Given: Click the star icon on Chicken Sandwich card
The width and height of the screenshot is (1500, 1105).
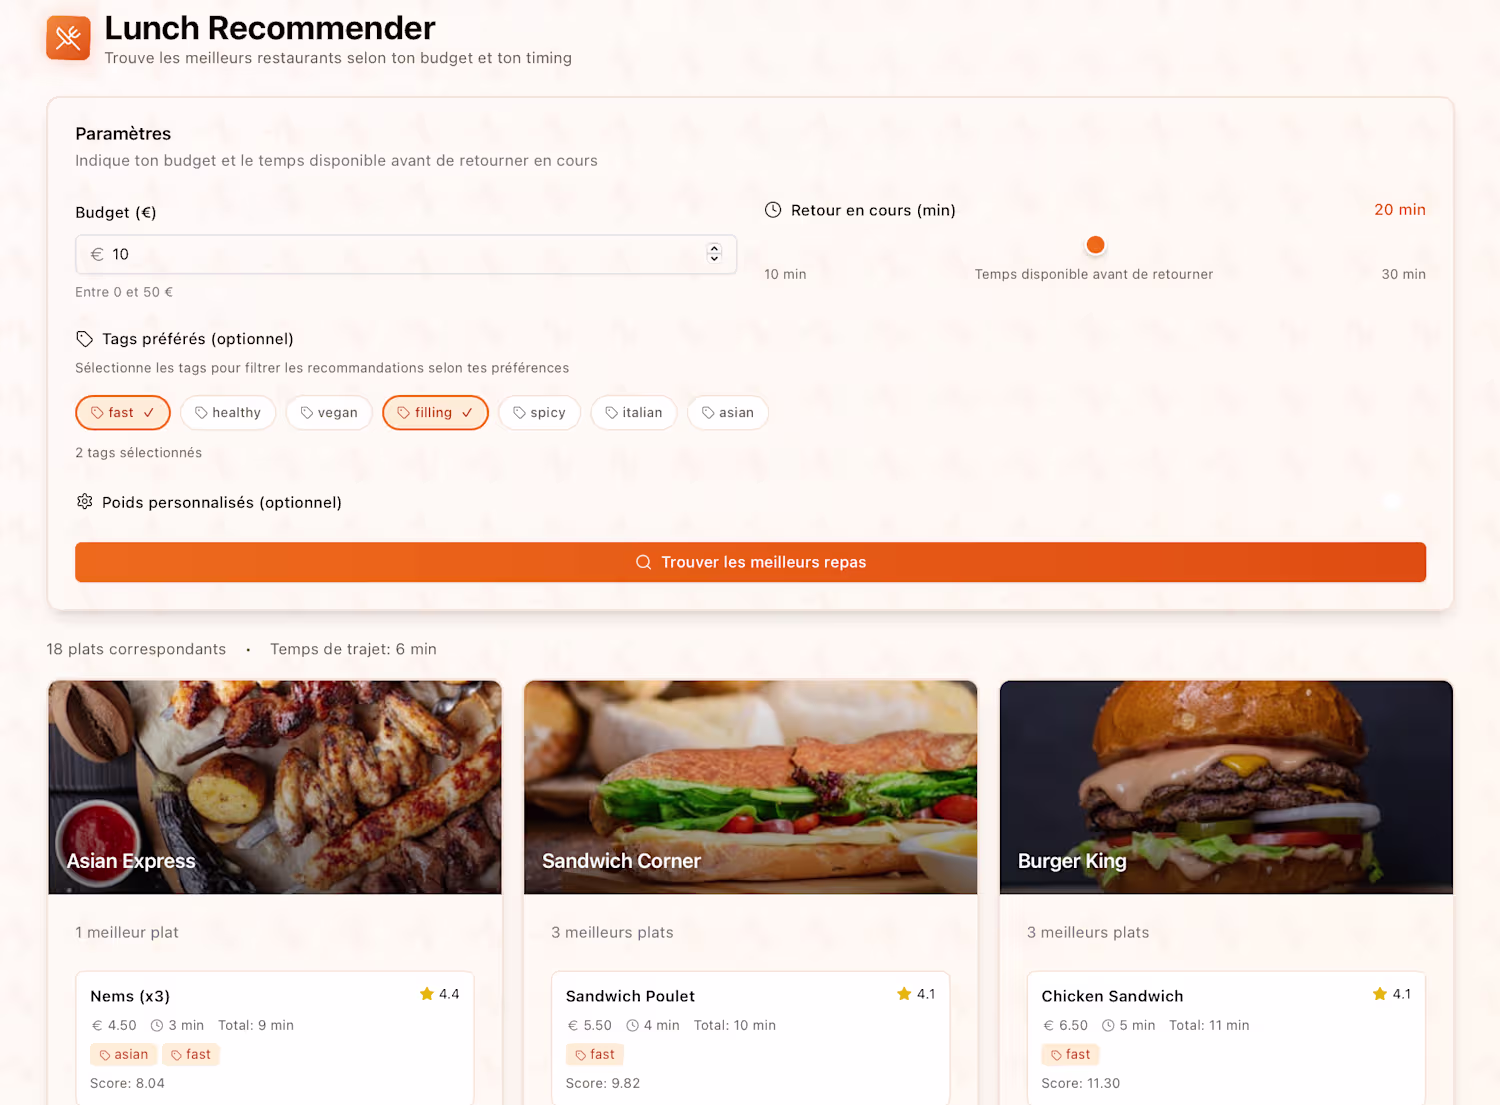Looking at the screenshot, I should pos(1380,994).
